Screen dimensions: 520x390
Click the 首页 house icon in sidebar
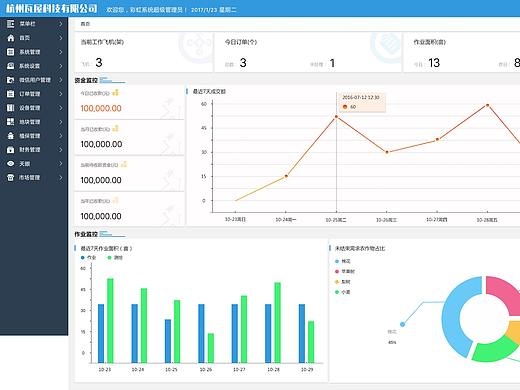[x=11, y=38]
